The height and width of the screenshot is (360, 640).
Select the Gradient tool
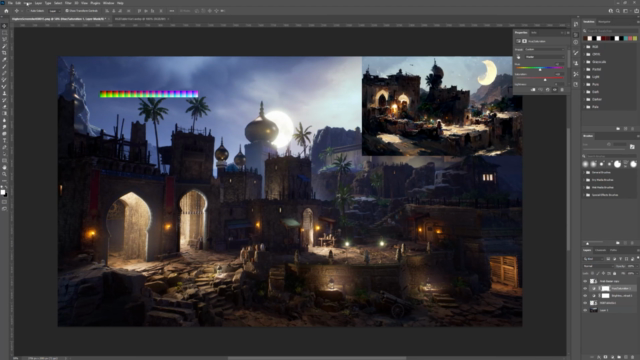(x=4, y=113)
